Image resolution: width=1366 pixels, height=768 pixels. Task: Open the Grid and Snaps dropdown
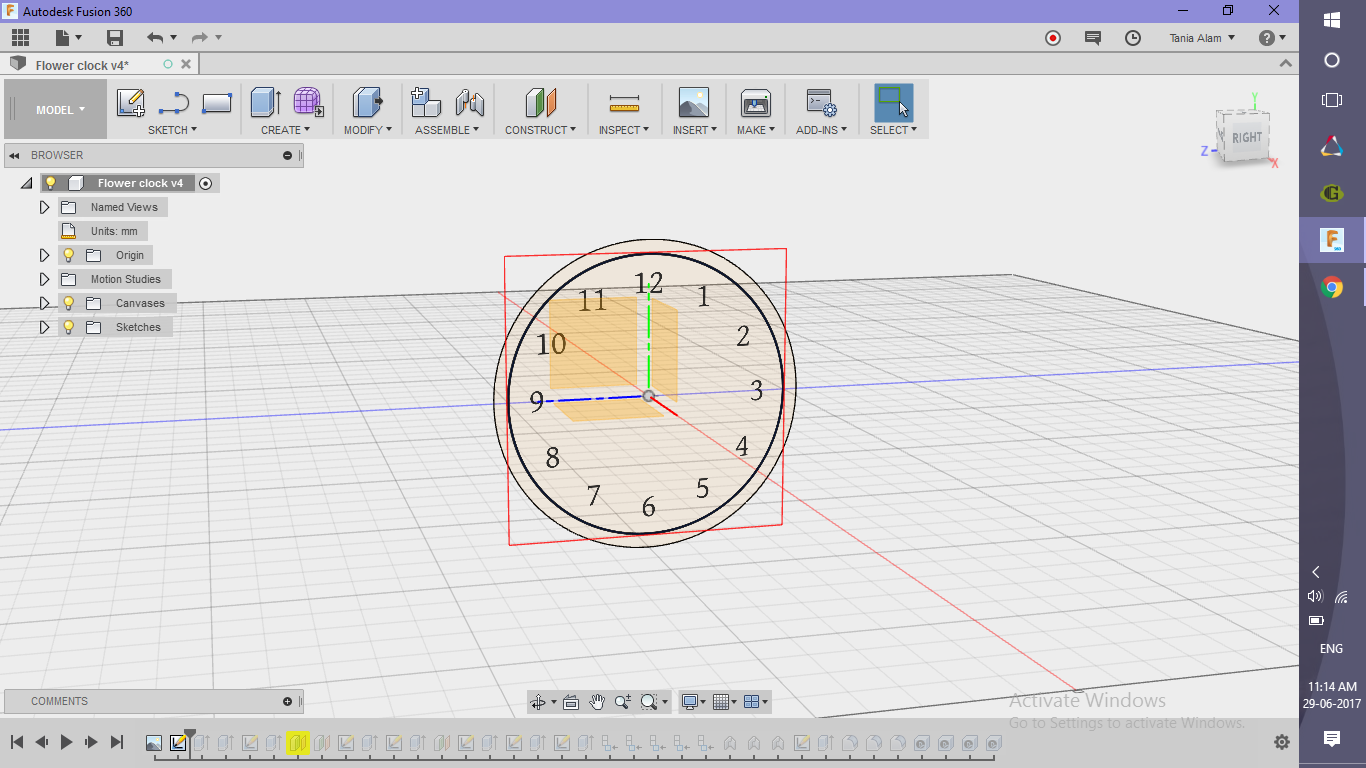click(726, 702)
